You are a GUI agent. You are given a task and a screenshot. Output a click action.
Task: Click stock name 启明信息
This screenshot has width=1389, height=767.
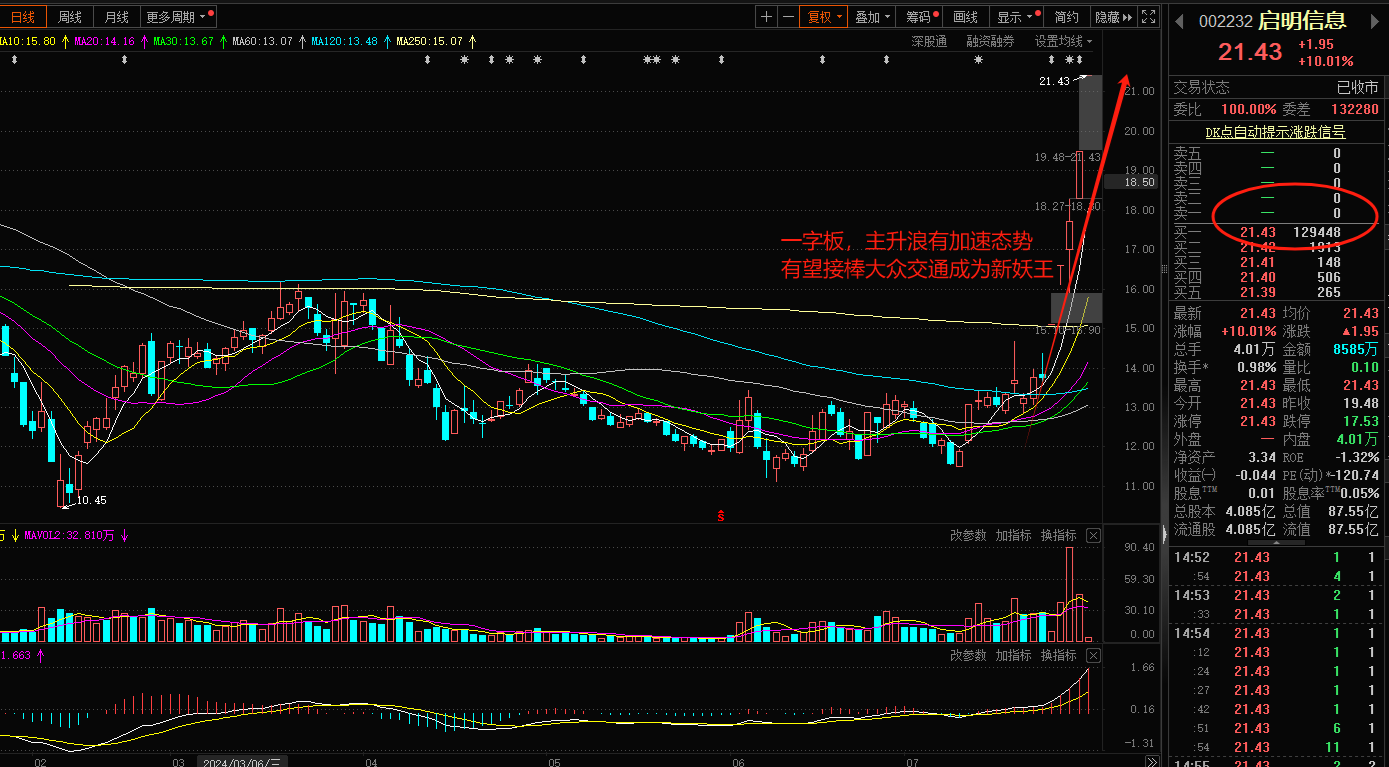pos(1302,21)
